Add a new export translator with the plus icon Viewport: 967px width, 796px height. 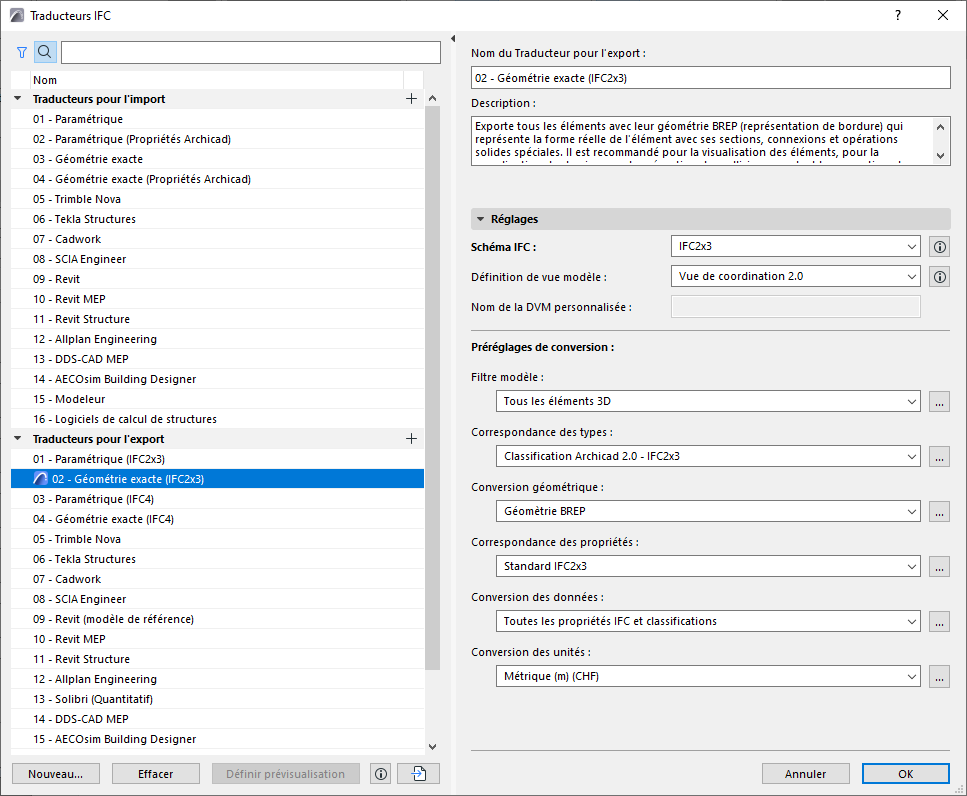410,438
